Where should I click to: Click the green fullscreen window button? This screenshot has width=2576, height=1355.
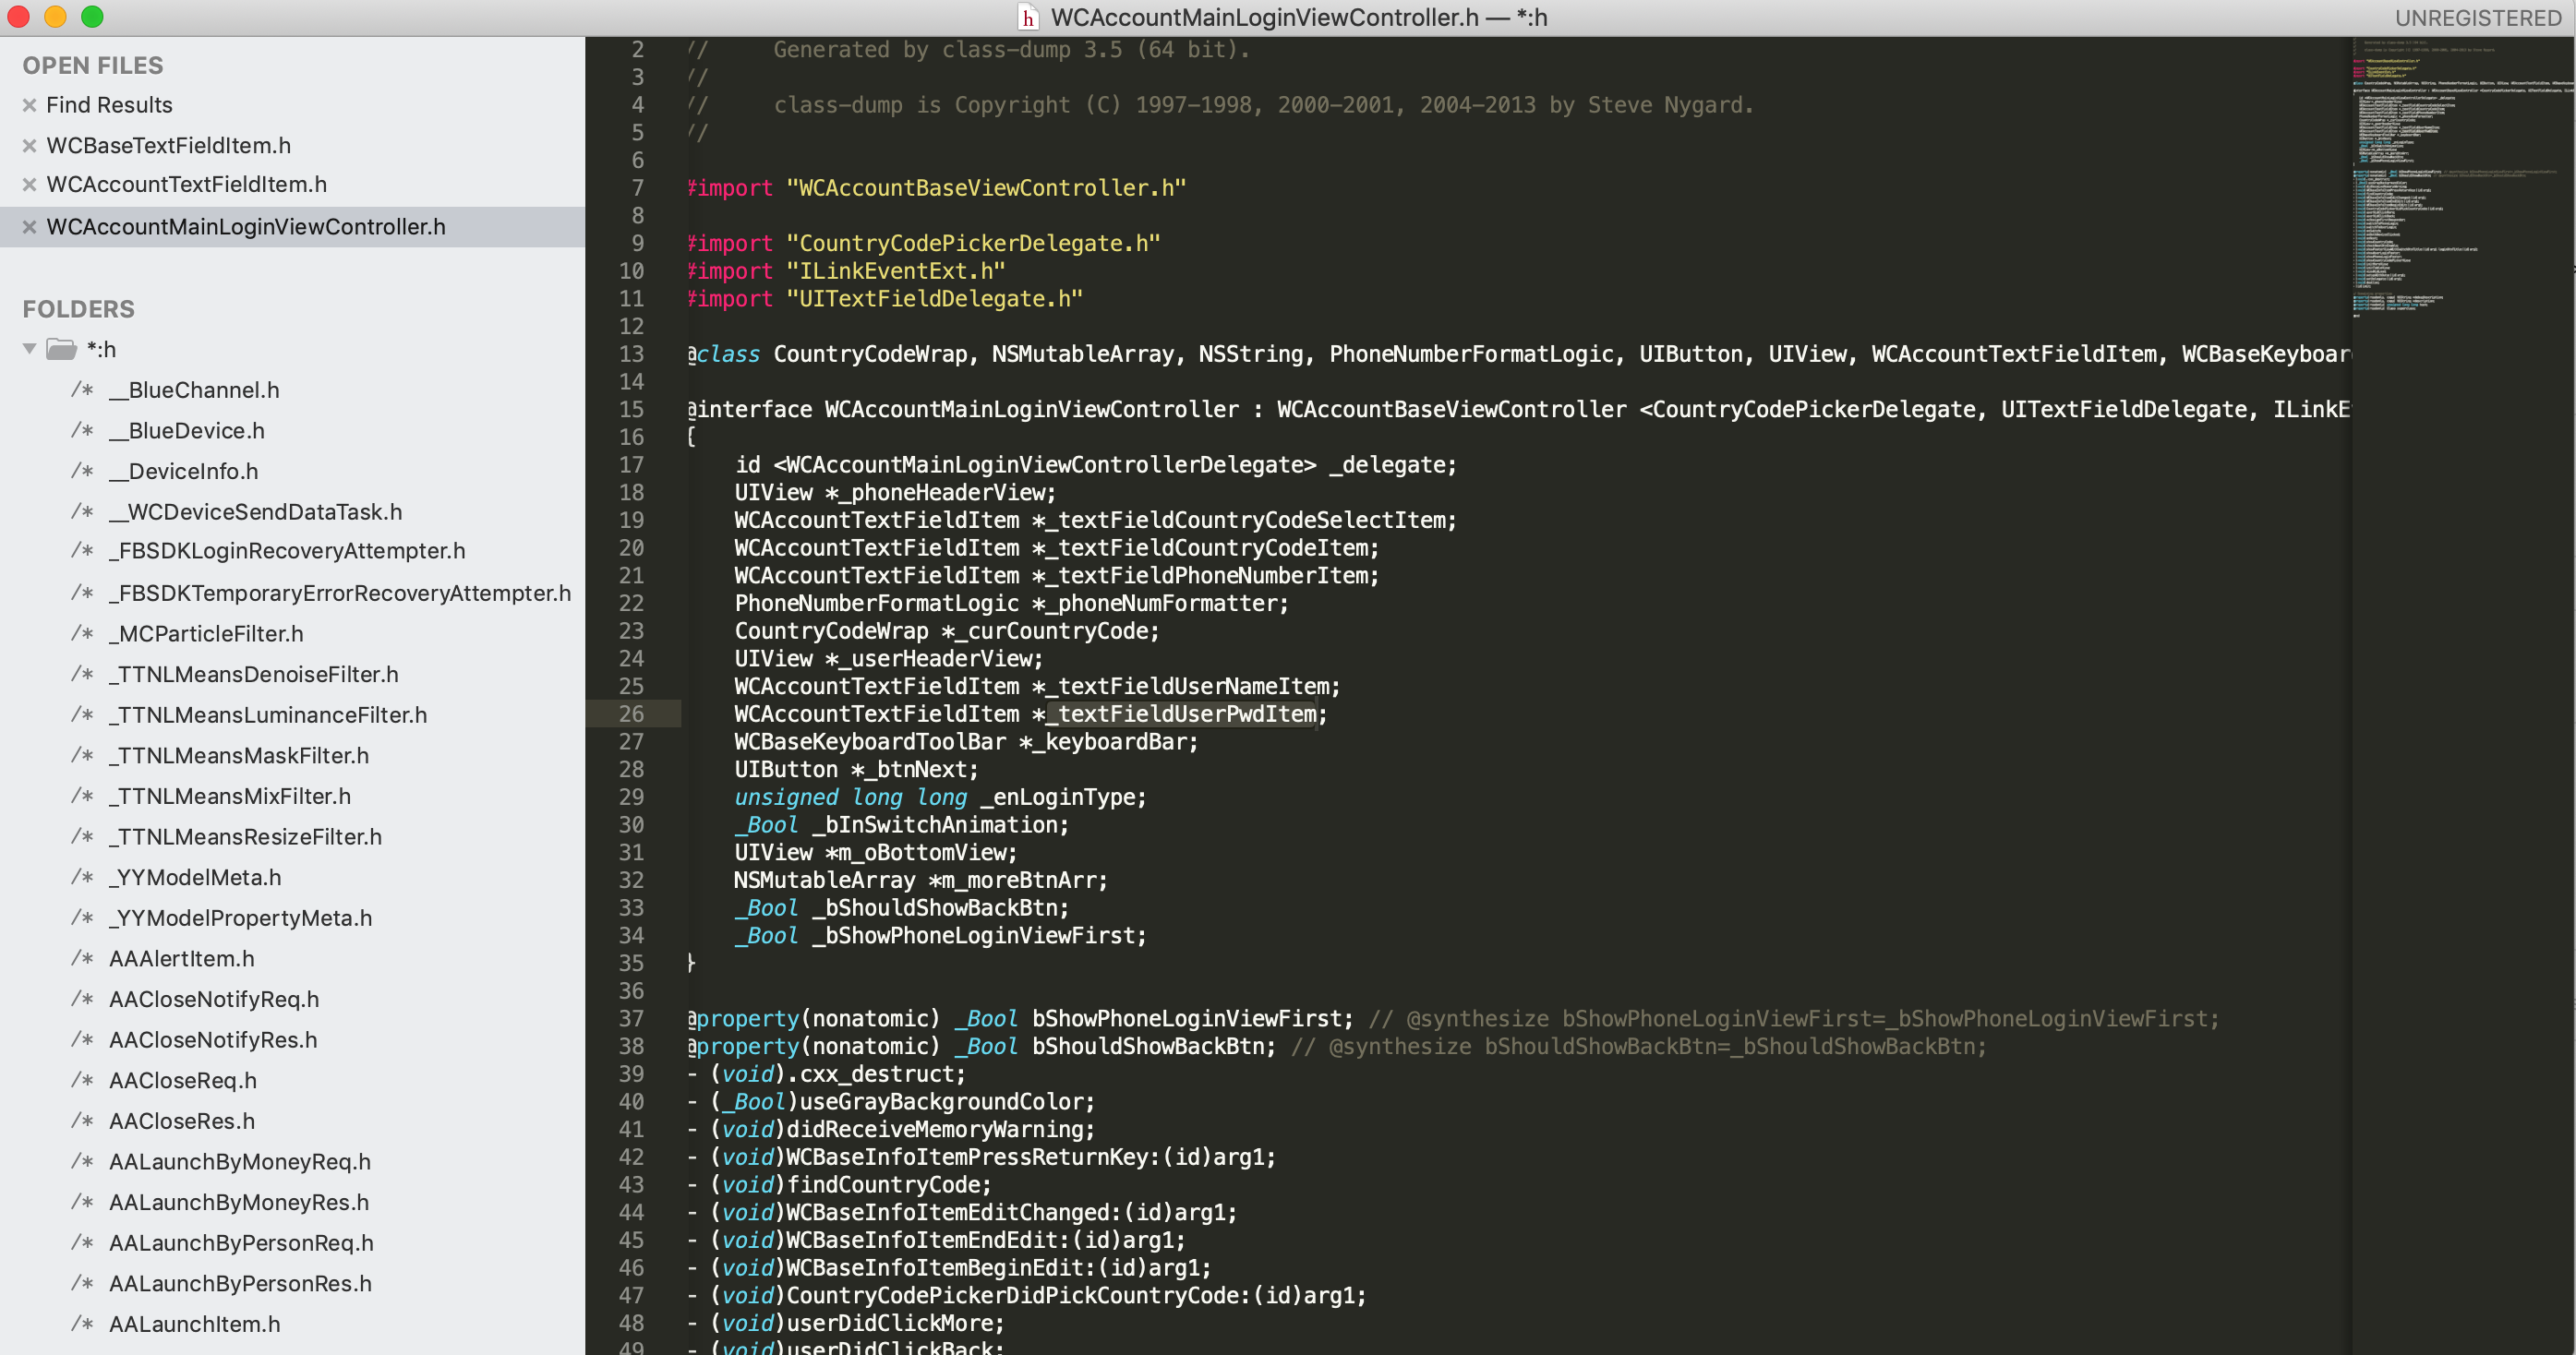[x=92, y=17]
